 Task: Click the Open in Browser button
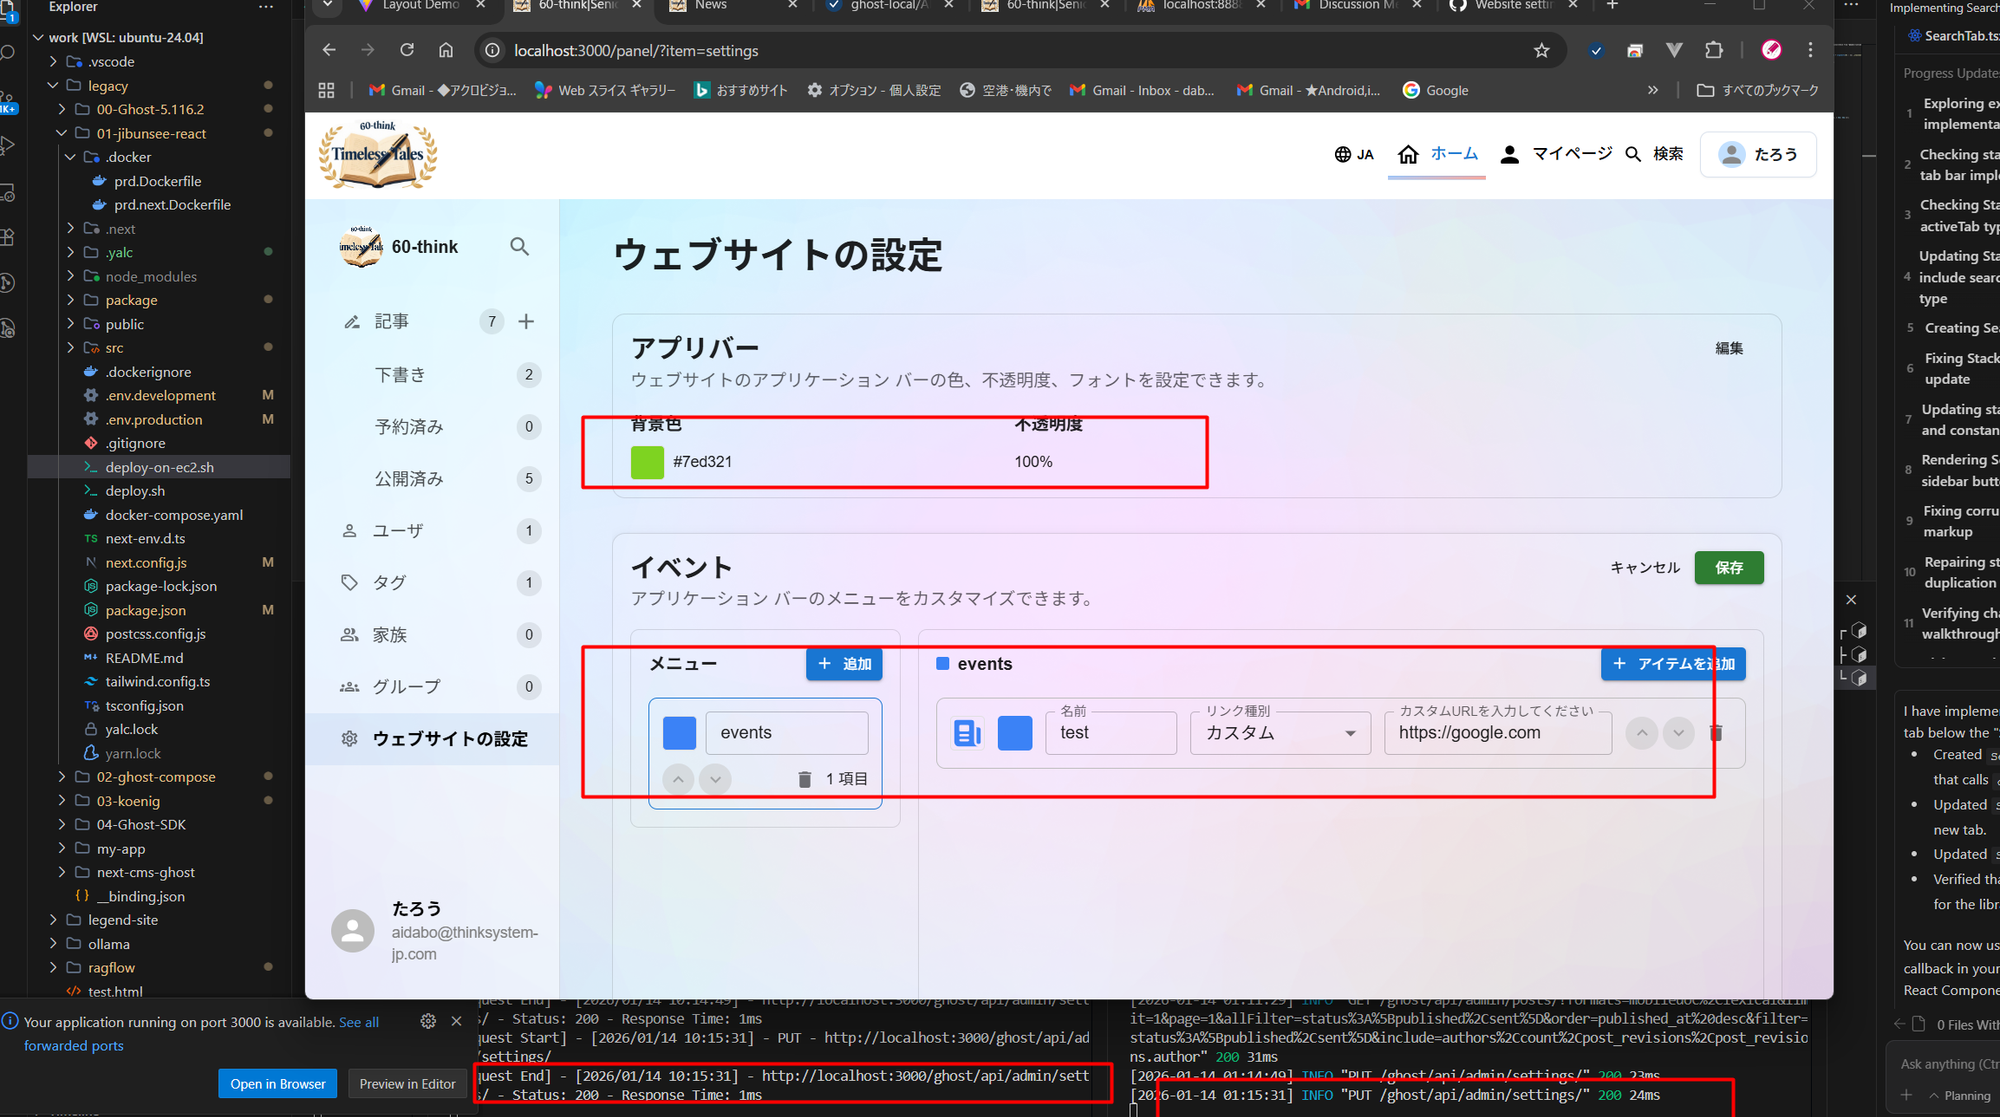(x=278, y=1084)
